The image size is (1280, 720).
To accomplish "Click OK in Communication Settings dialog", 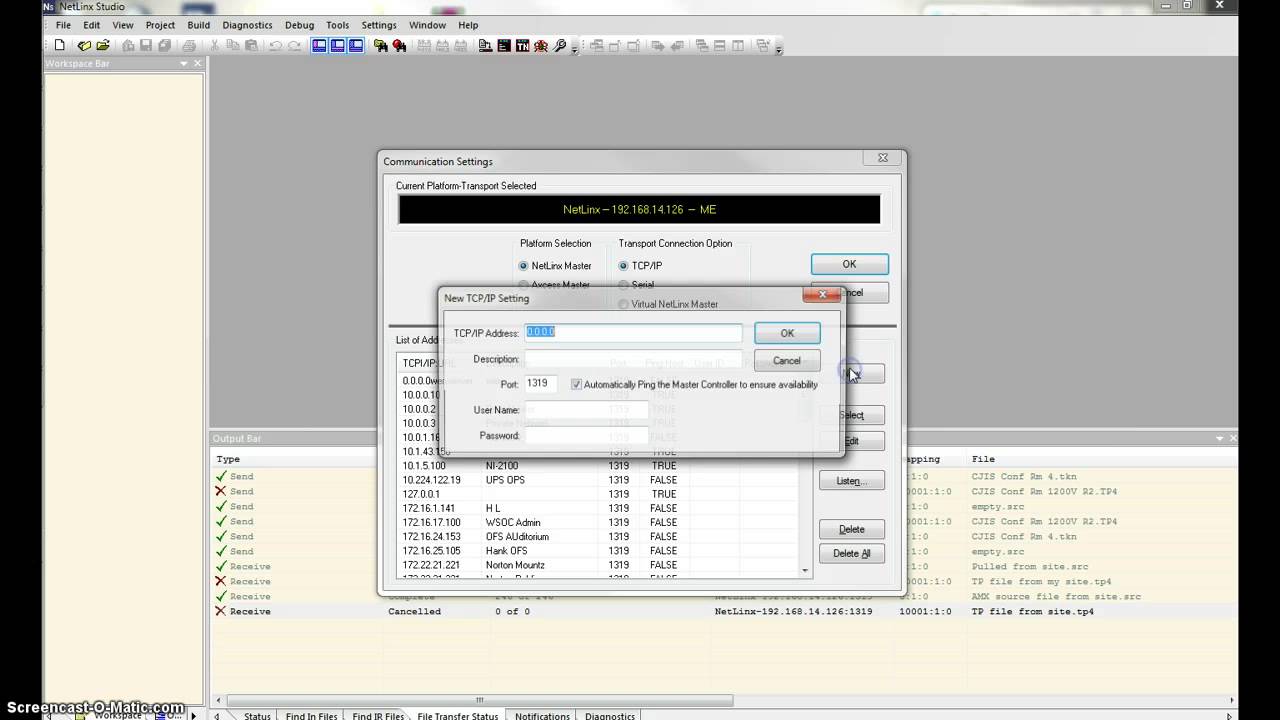I will [x=849, y=264].
